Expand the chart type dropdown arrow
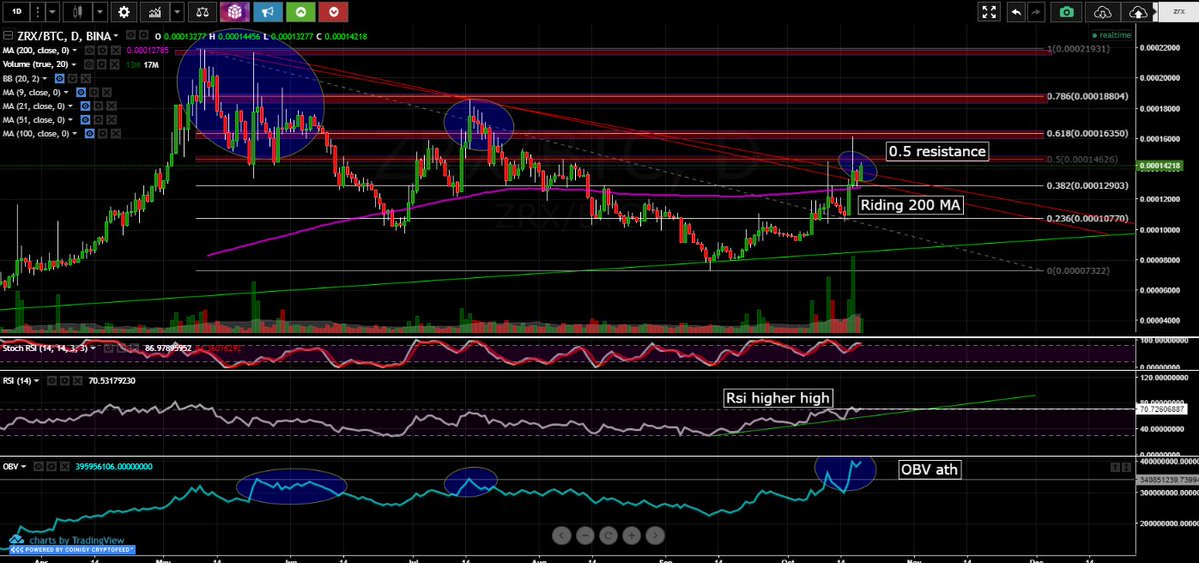This screenshot has height=563, width=1199. (x=99, y=11)
